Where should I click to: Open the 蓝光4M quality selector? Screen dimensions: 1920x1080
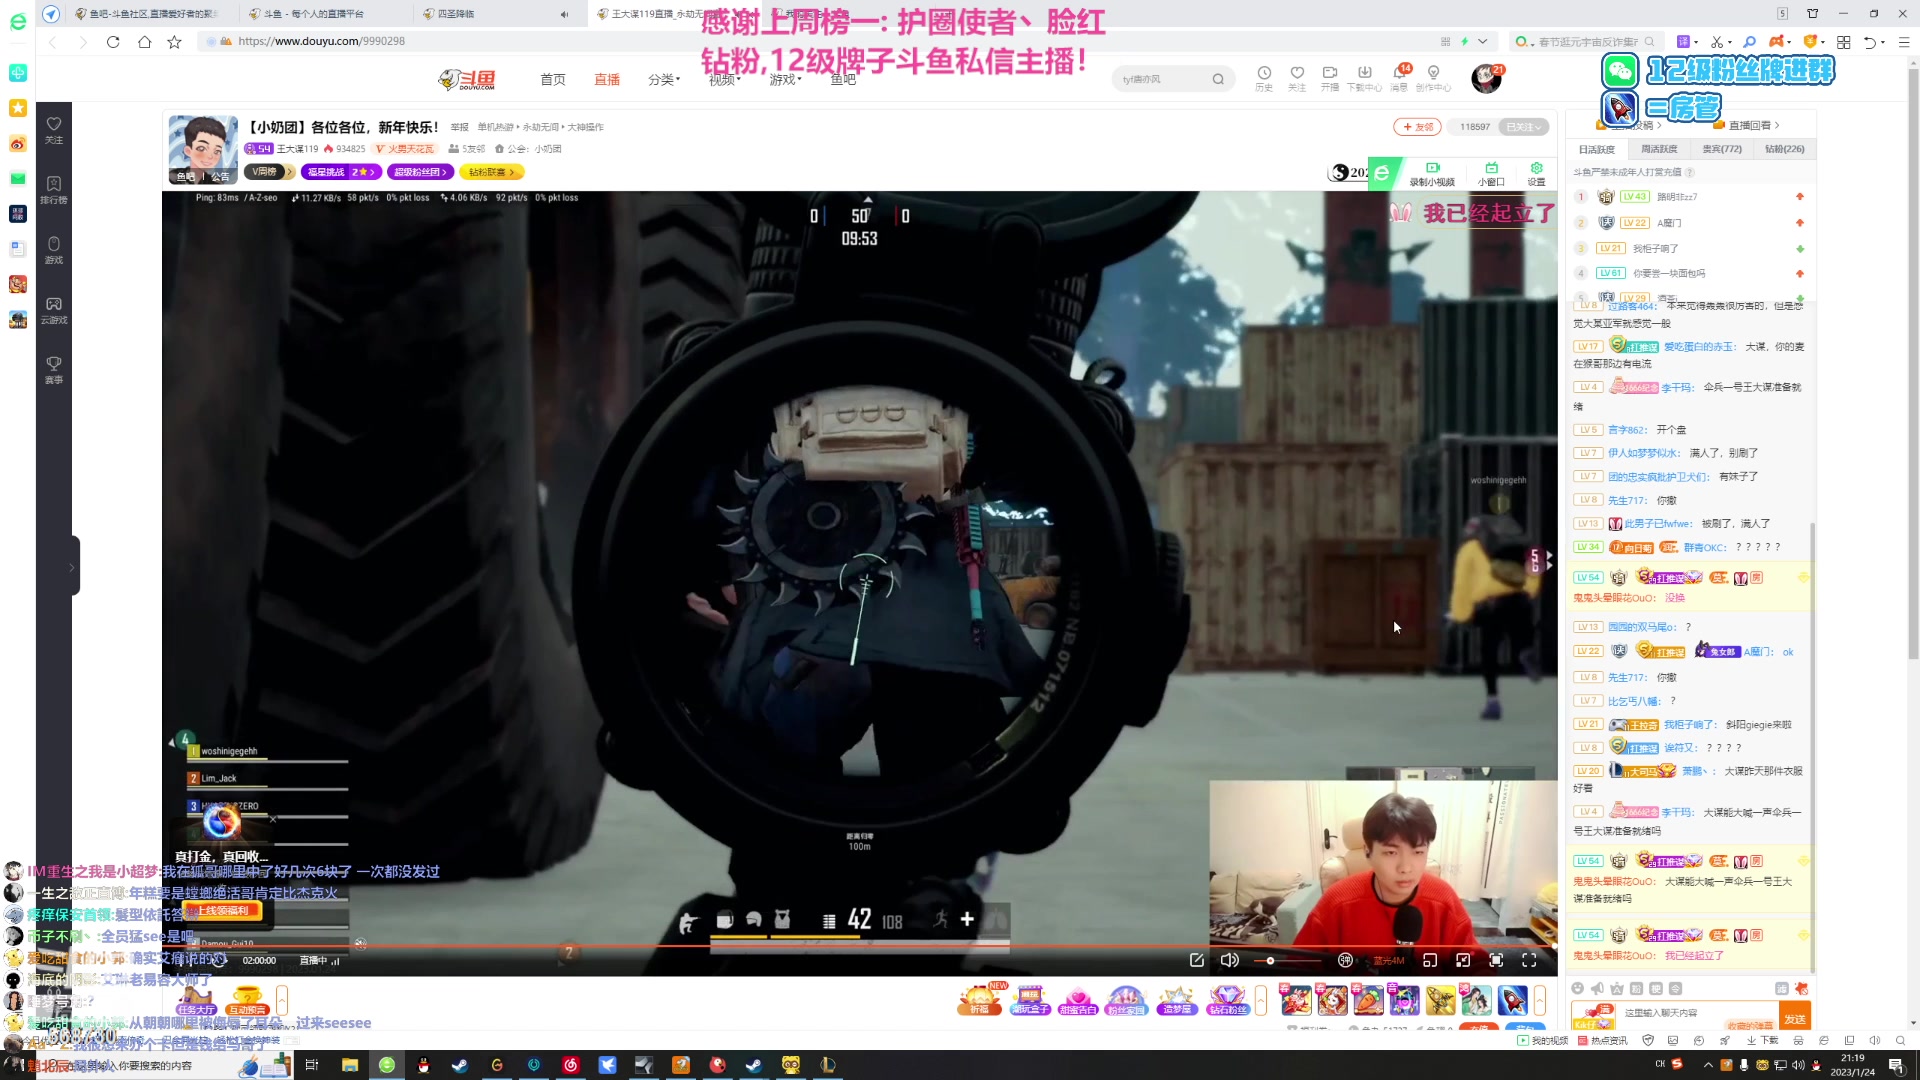tap(1389, 960)
